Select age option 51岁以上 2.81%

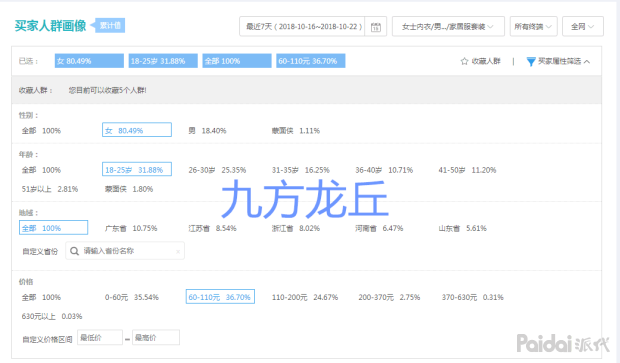click(50, 189)
